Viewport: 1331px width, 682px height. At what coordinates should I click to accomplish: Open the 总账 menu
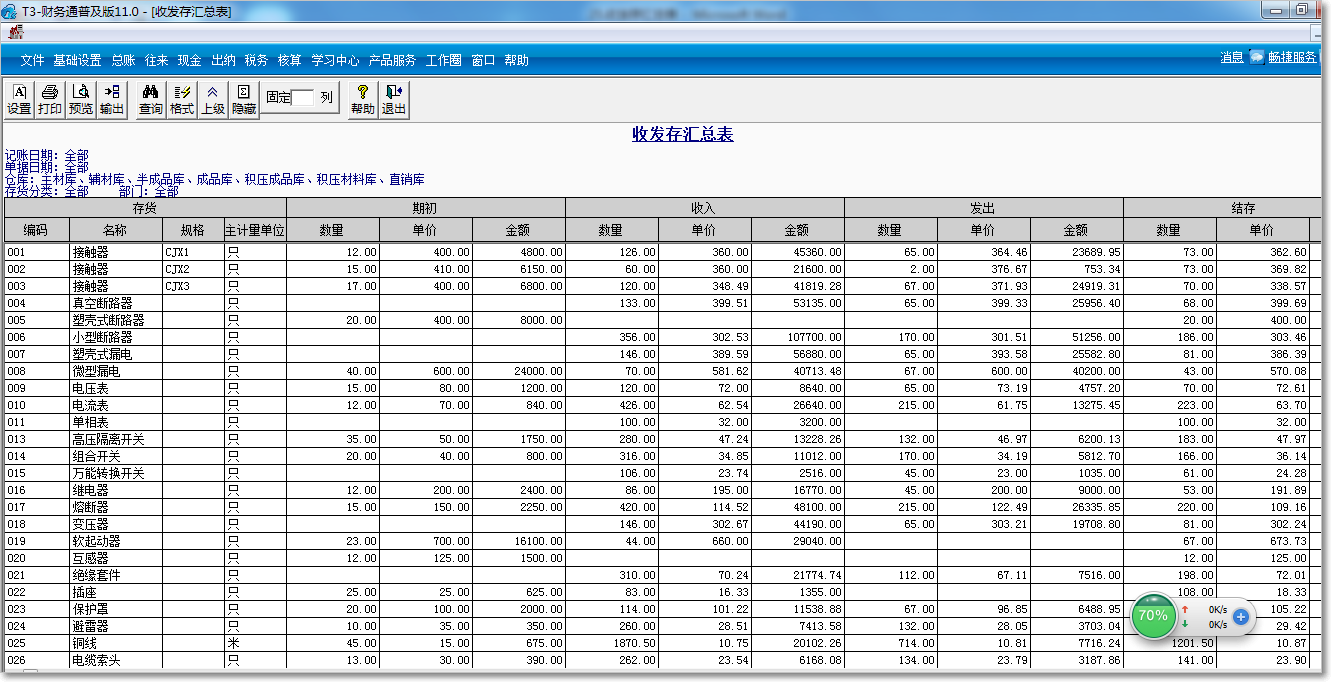click(122, 60)
